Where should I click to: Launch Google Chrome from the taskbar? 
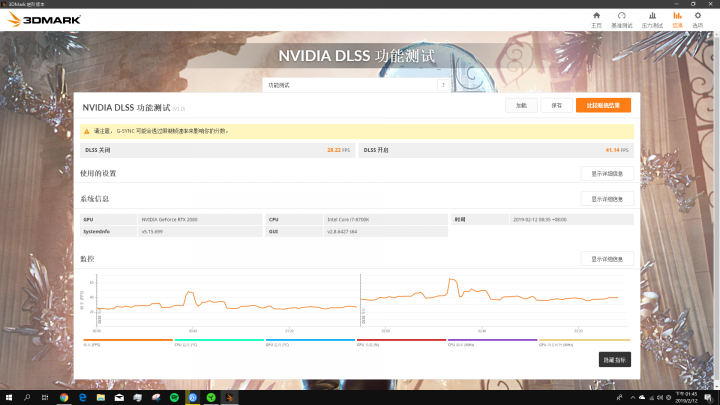pos(64,397)
